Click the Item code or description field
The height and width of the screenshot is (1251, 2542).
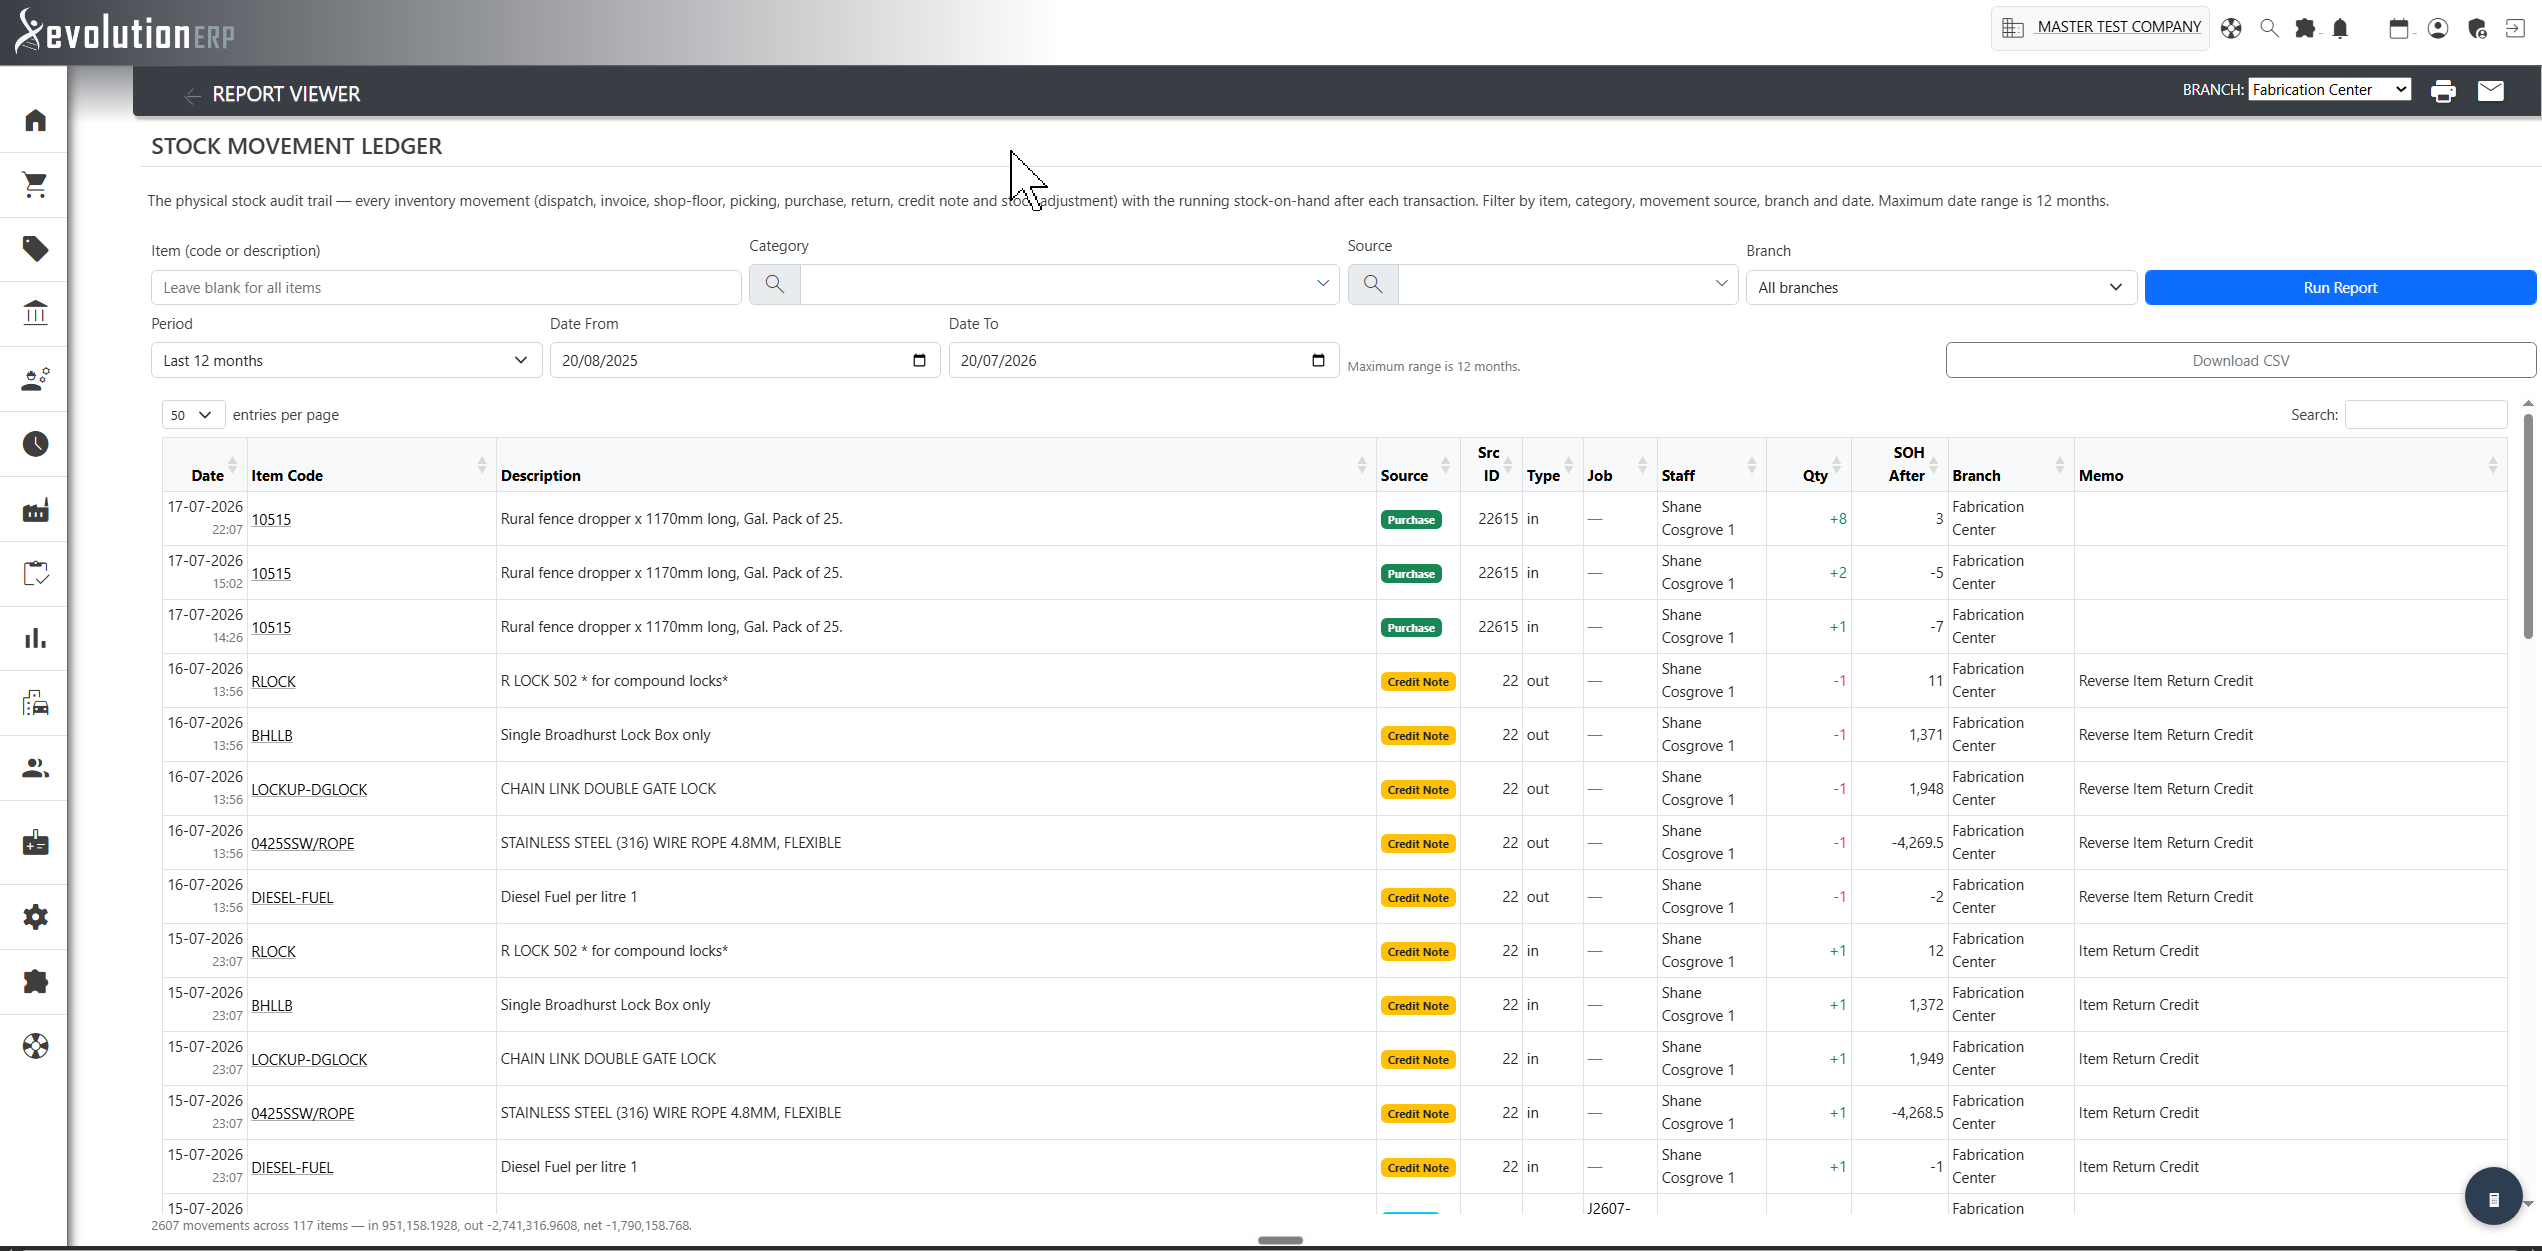pyautogui.click(x=446, y=288)
